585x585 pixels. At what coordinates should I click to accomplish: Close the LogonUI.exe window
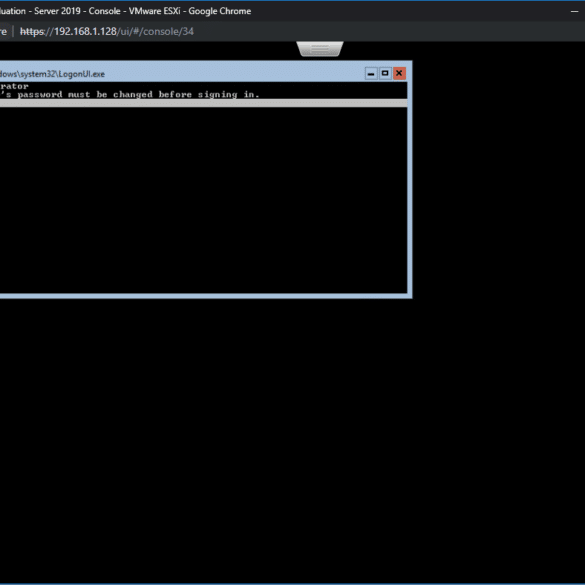[x=399, y=73]
